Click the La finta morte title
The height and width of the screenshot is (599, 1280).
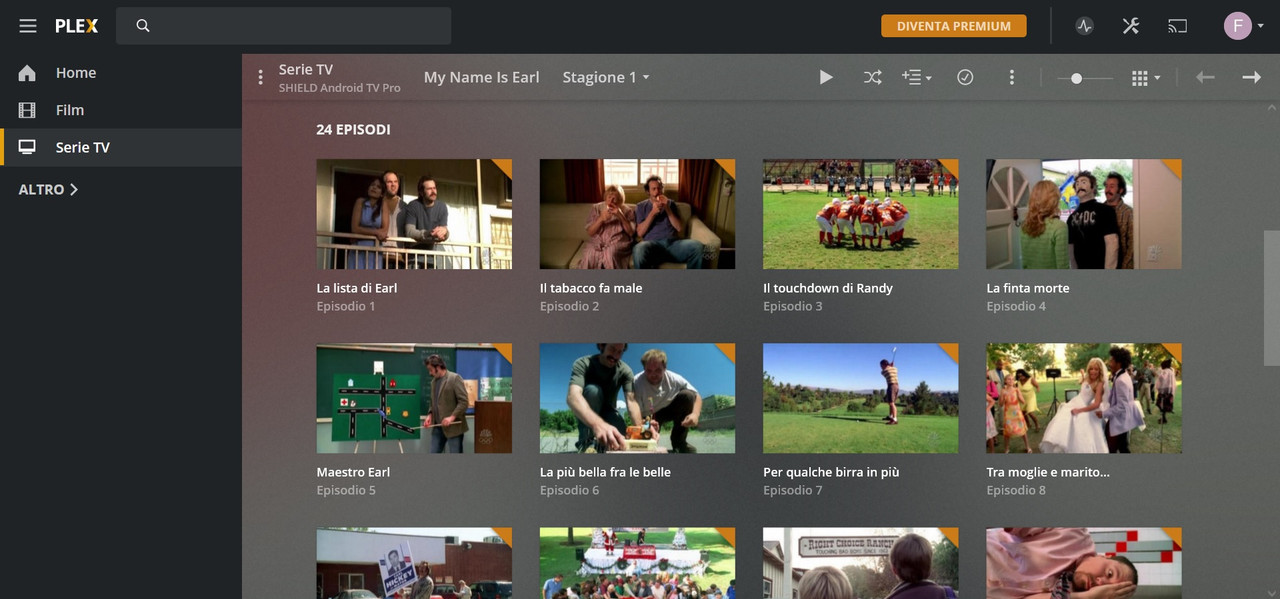tap(1028, 288)
